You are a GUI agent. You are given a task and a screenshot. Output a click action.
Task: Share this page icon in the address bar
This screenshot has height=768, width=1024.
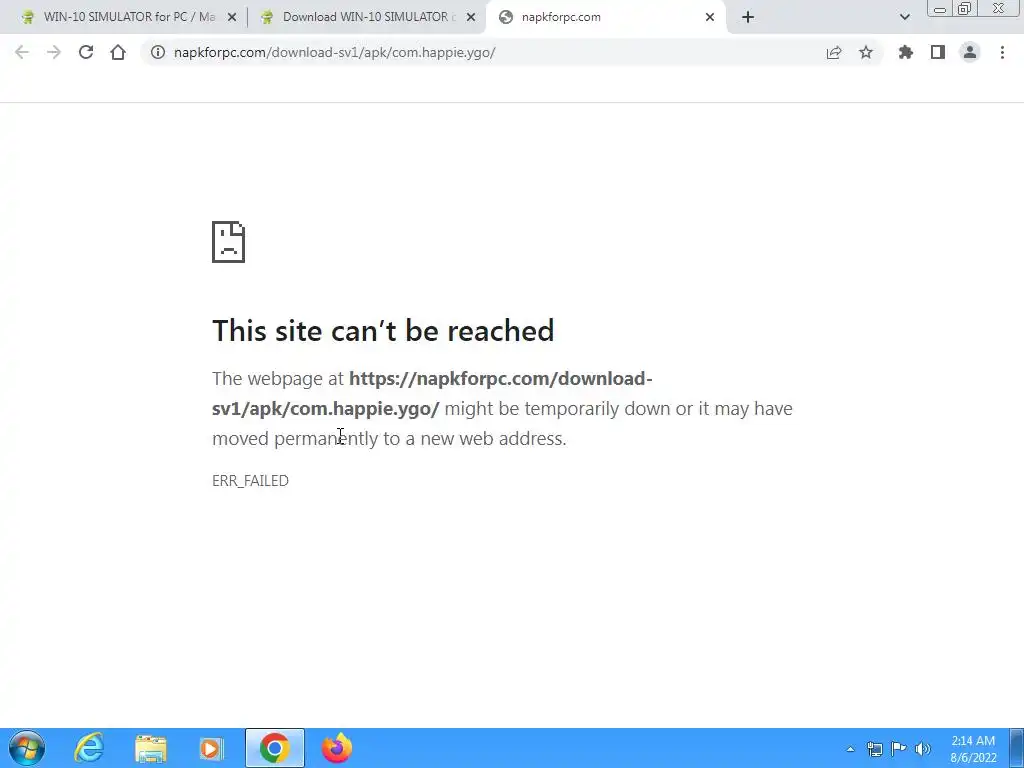pos(834,52)
